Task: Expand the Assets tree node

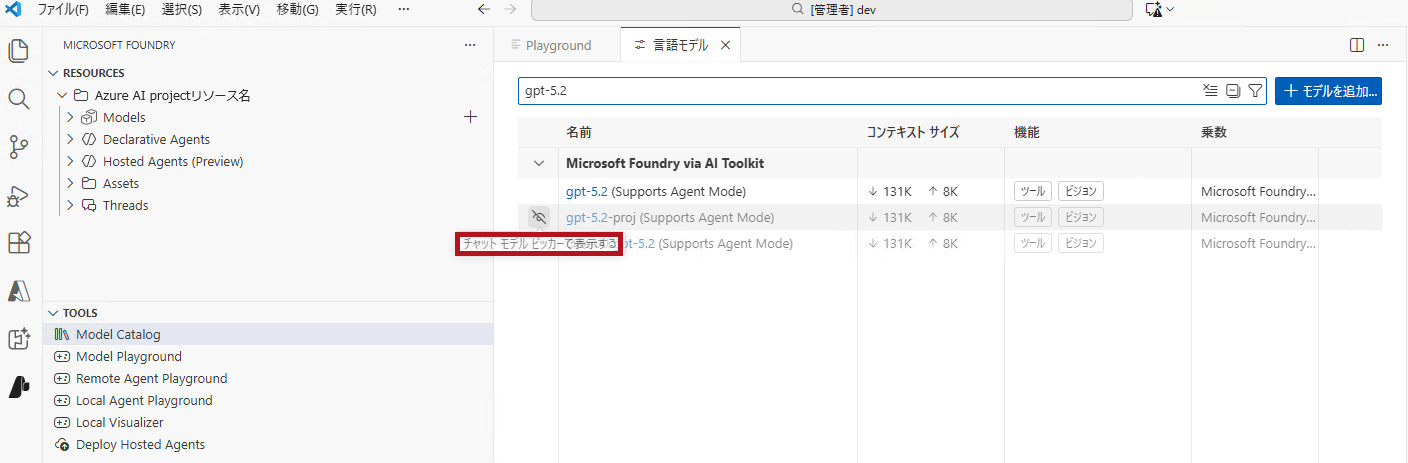Action: coord(70,183)
